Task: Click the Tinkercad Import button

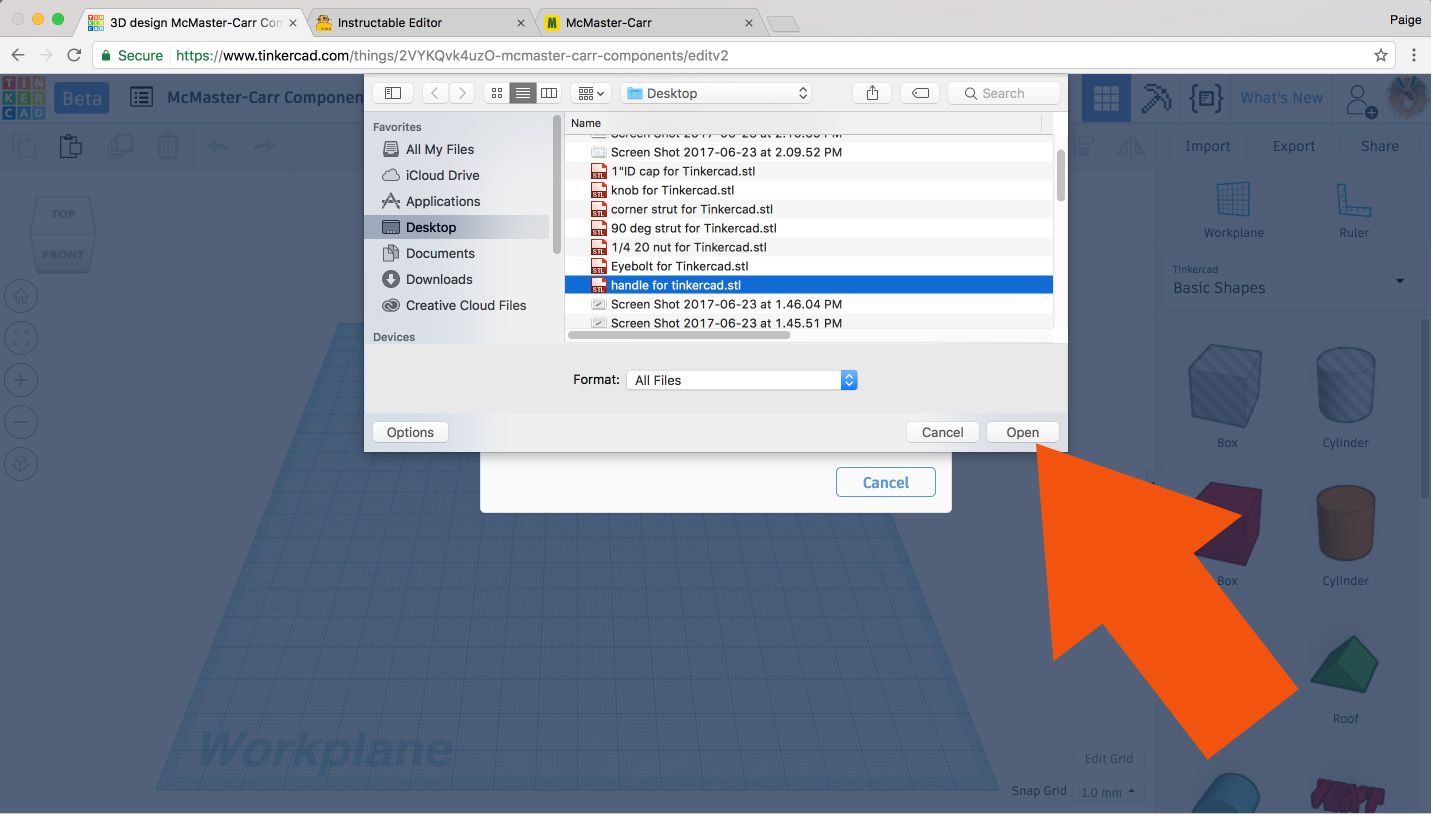Action: (1207, 146)
